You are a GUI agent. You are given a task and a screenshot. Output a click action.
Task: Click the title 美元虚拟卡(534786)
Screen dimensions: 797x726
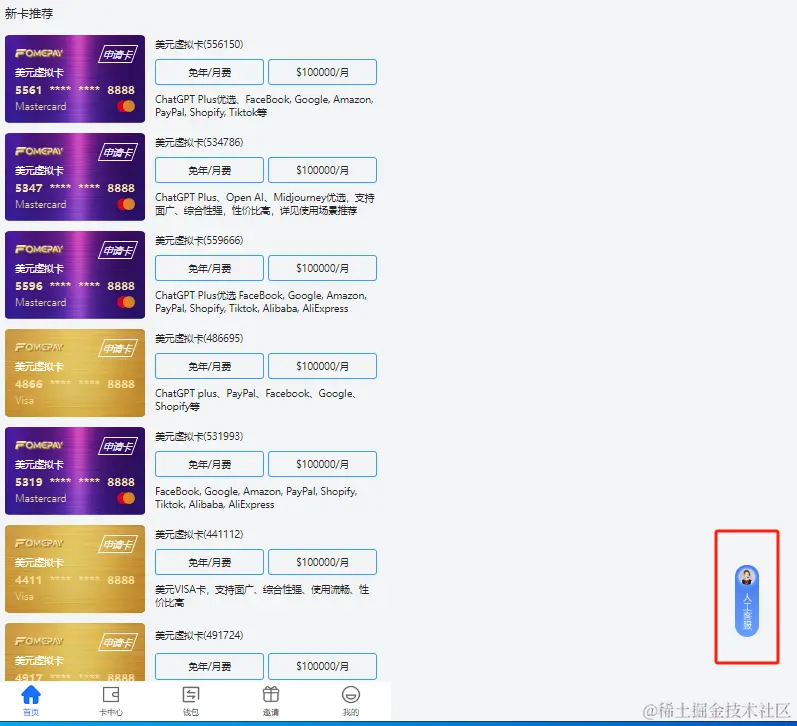tap(199, 142)
